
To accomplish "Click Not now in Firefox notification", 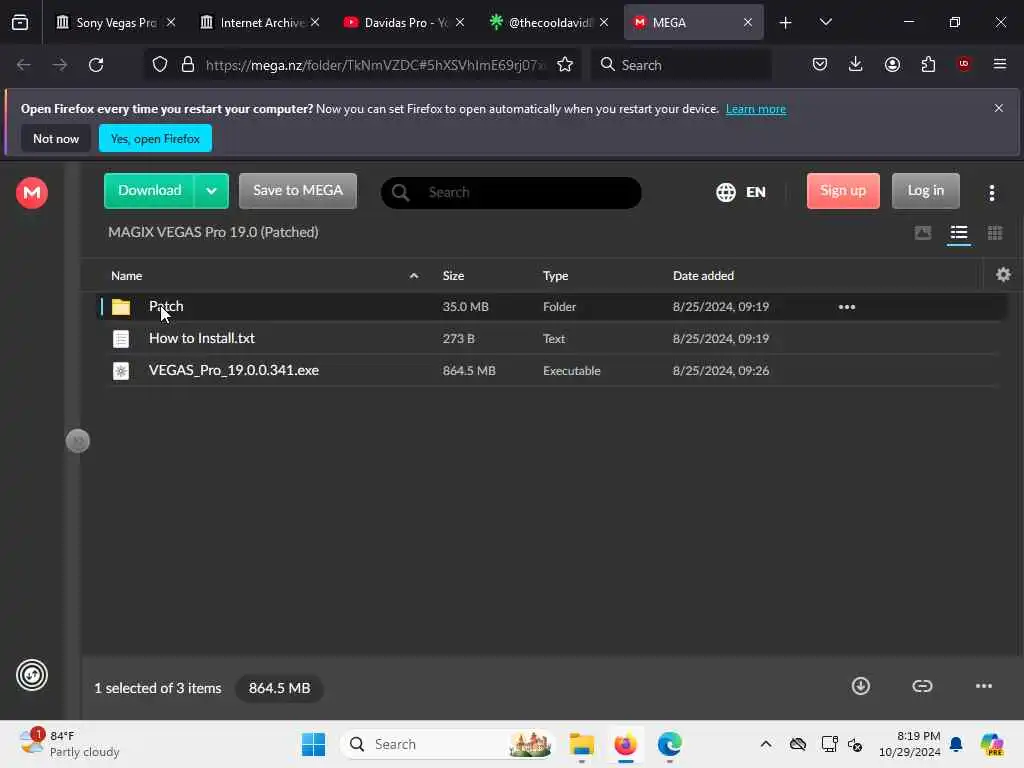I will (56, 138).
